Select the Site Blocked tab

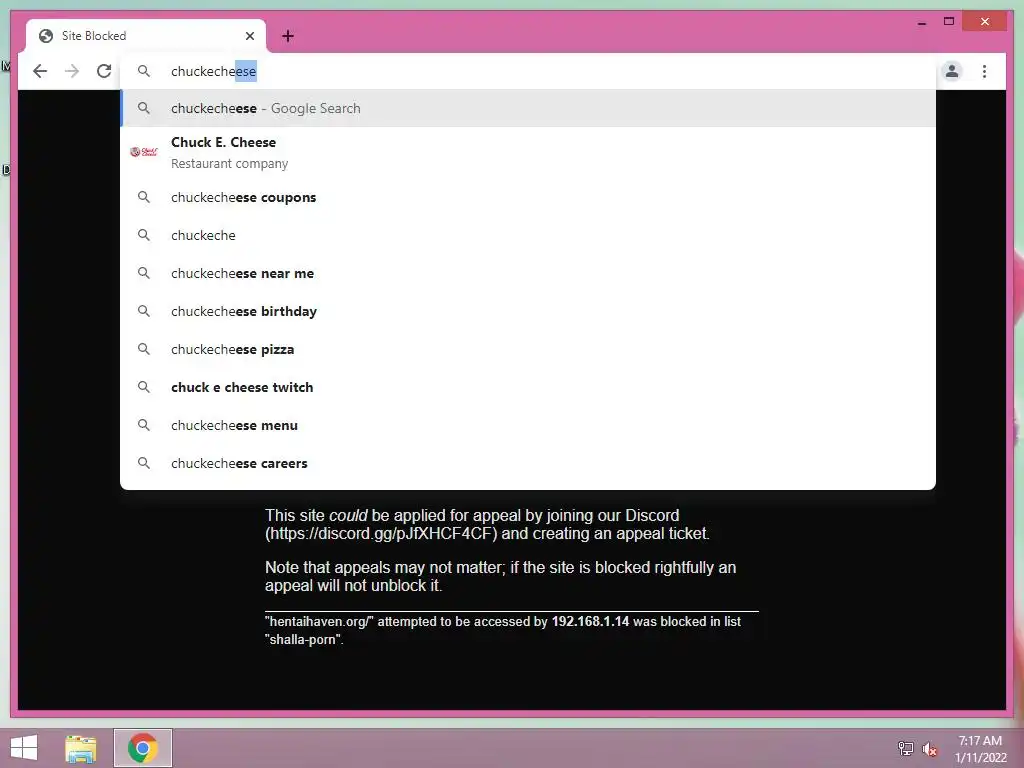146,36
